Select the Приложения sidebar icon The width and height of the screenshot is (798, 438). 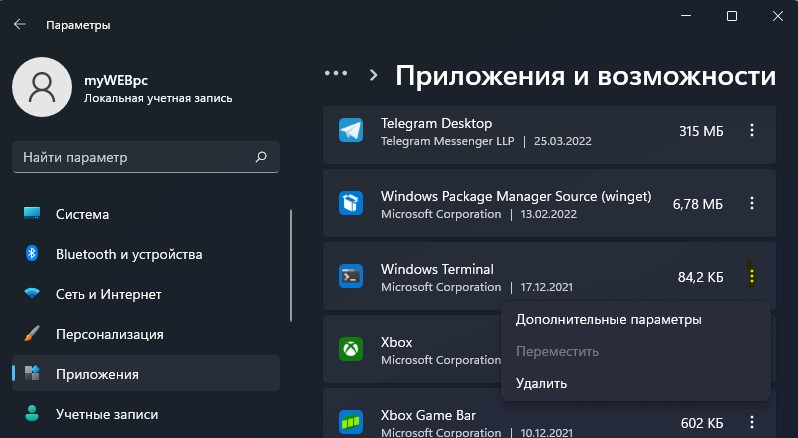32,373
